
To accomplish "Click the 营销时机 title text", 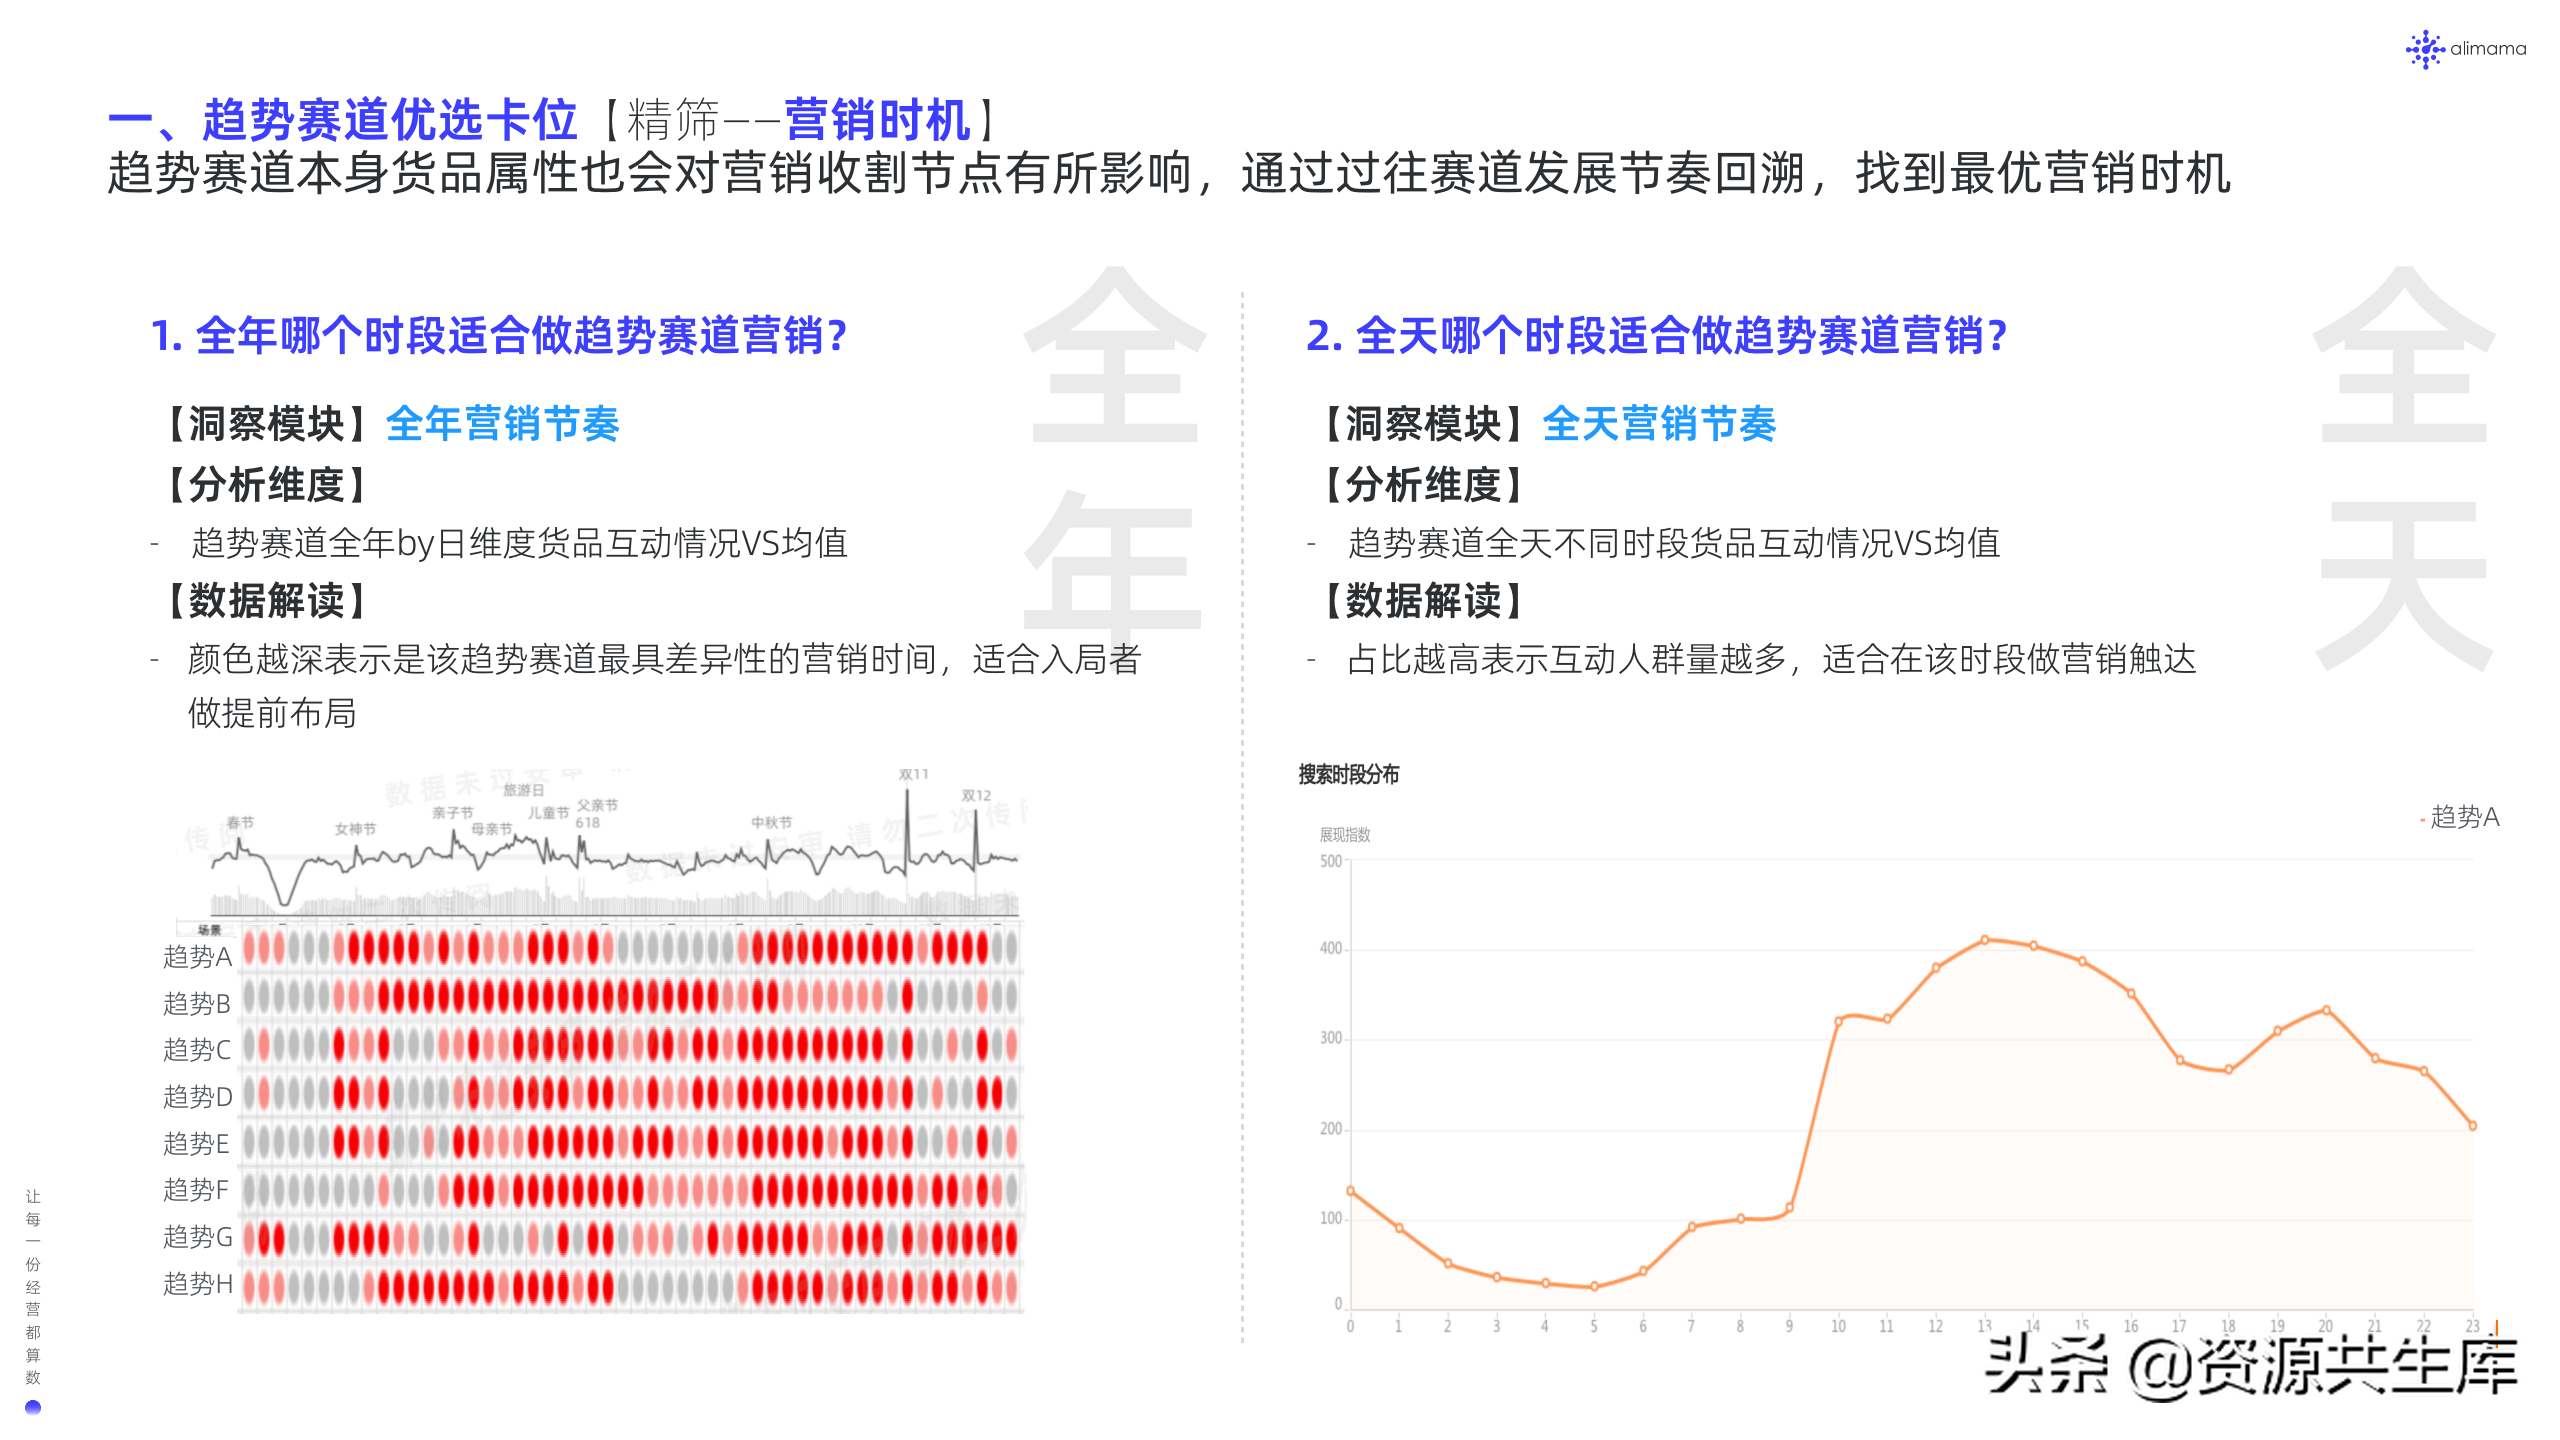I will pyautogui.click(x=876, y=120).
